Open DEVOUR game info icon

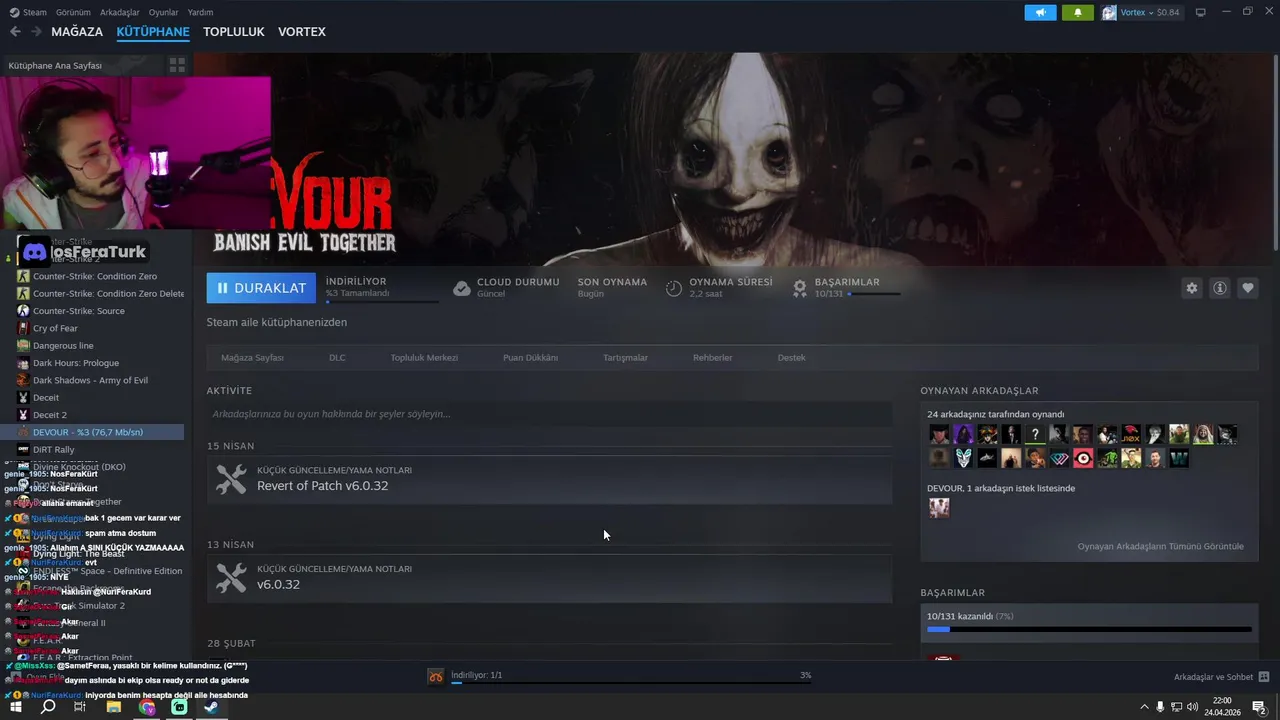pyautogui.click(x=1220, y=288)
